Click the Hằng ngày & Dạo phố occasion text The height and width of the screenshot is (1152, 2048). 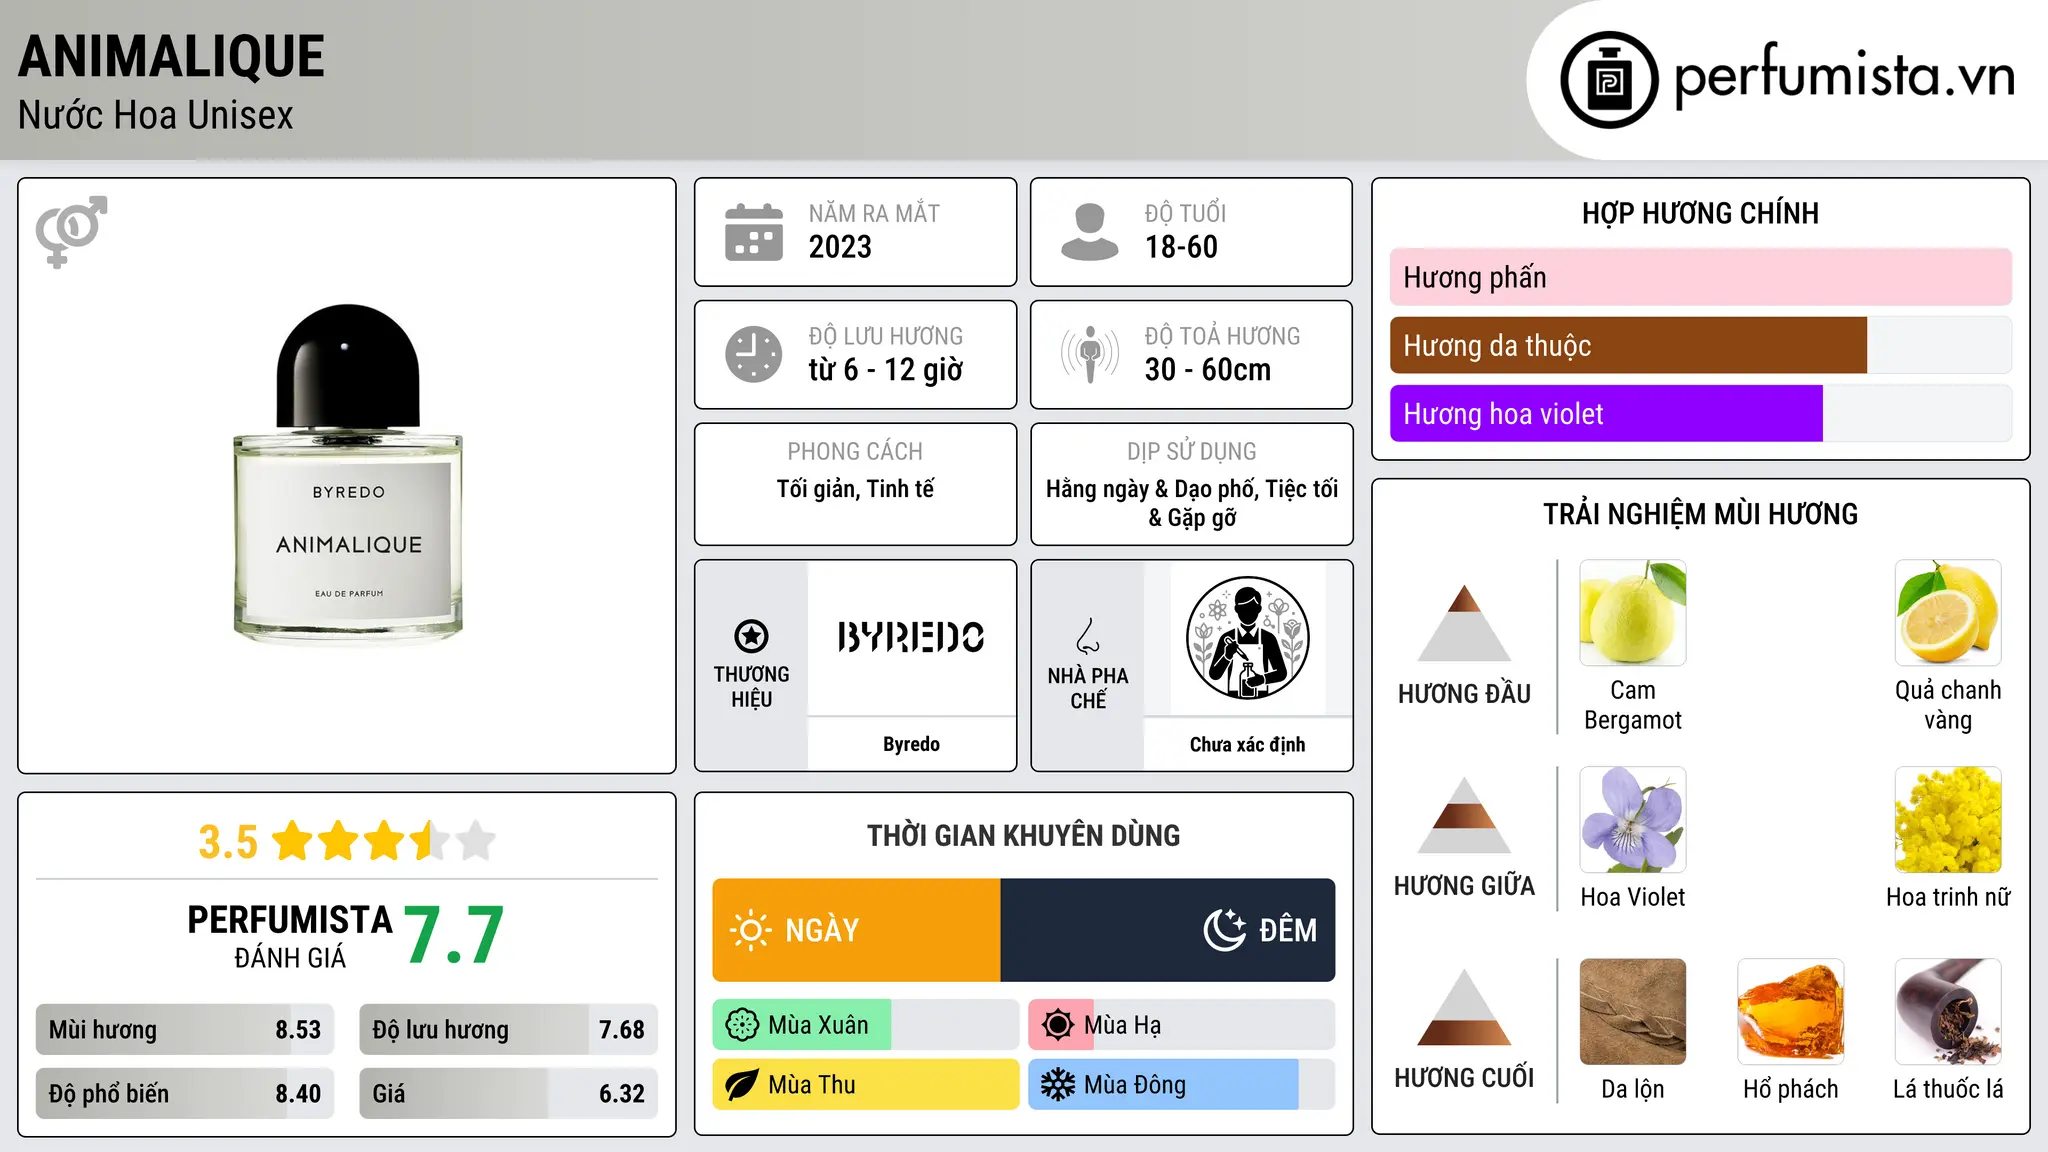1192,503
